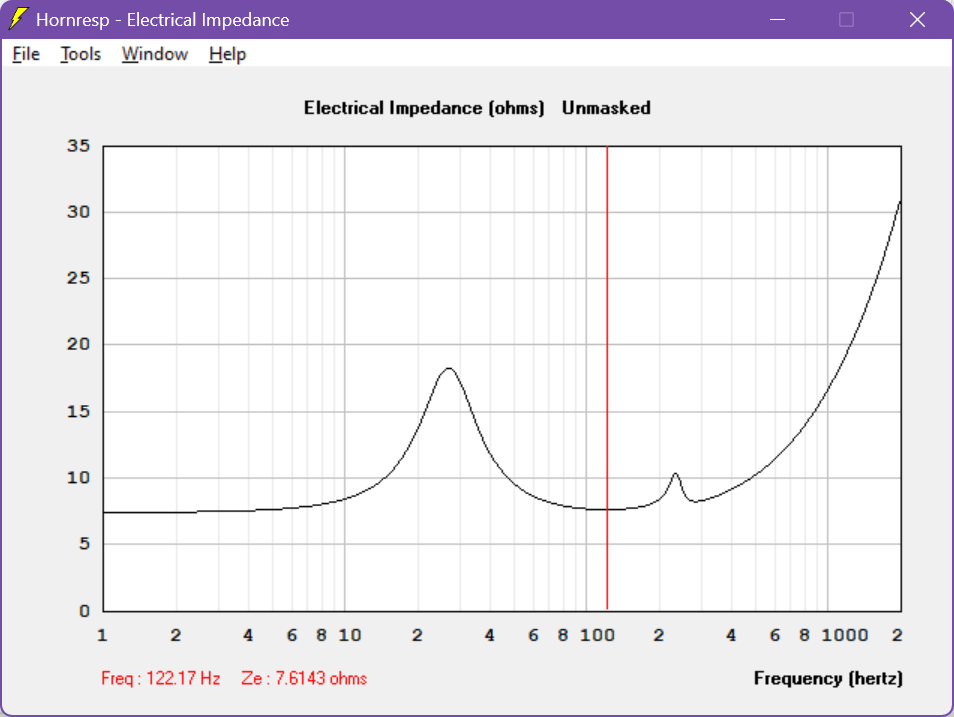Click the x-axis label 100
Screen dimensions: 954x717
point(597,635)
